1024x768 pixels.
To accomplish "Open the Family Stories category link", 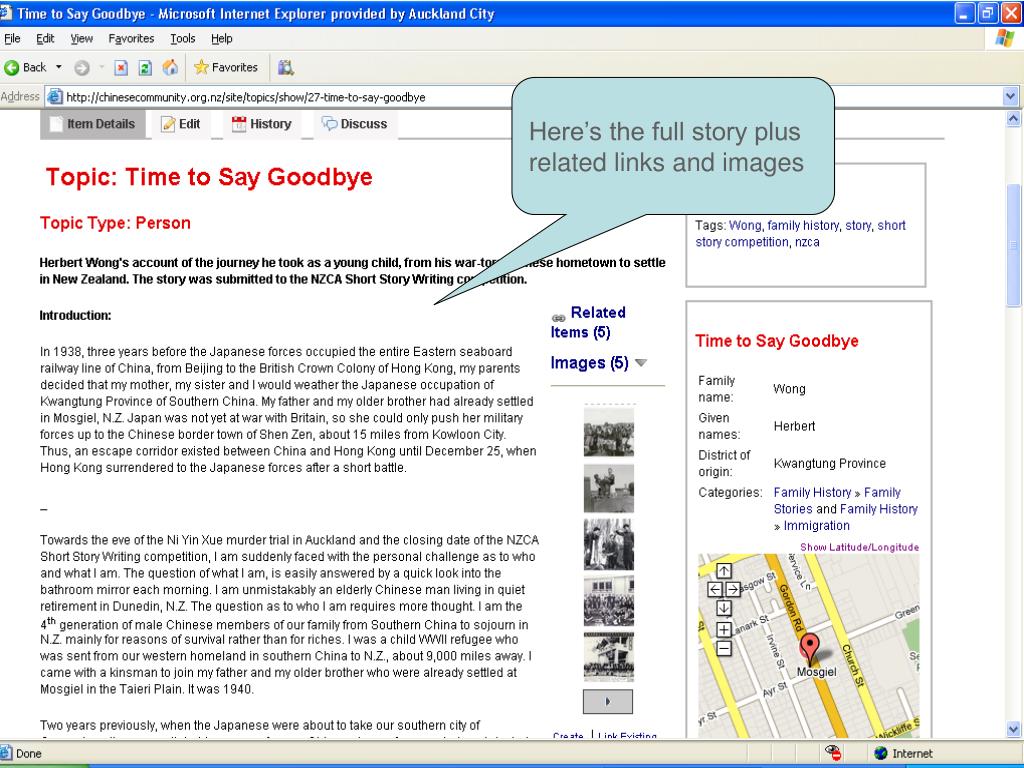I will click(837, 501).
